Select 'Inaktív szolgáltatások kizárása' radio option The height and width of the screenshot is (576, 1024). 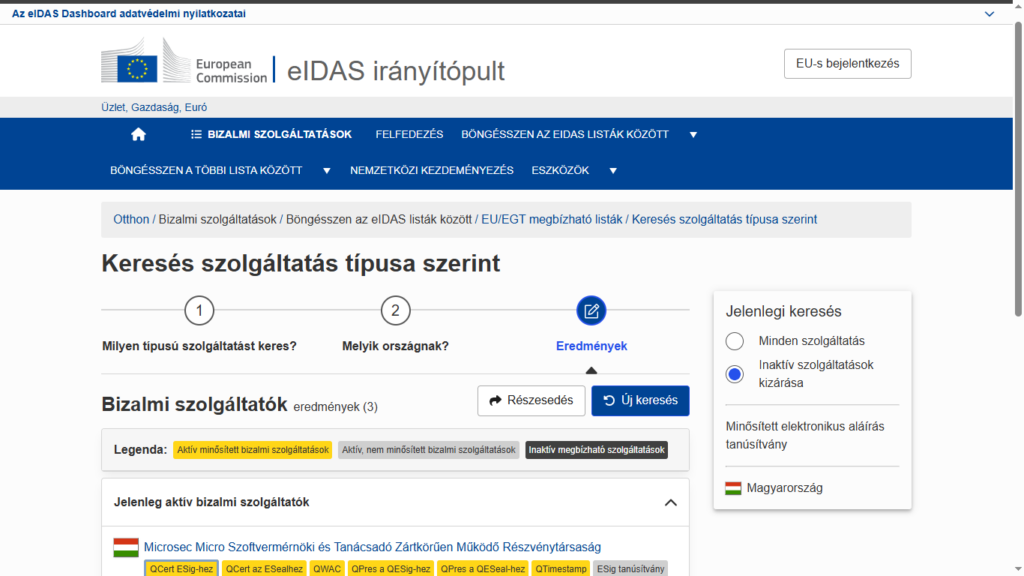coord(735,374)
